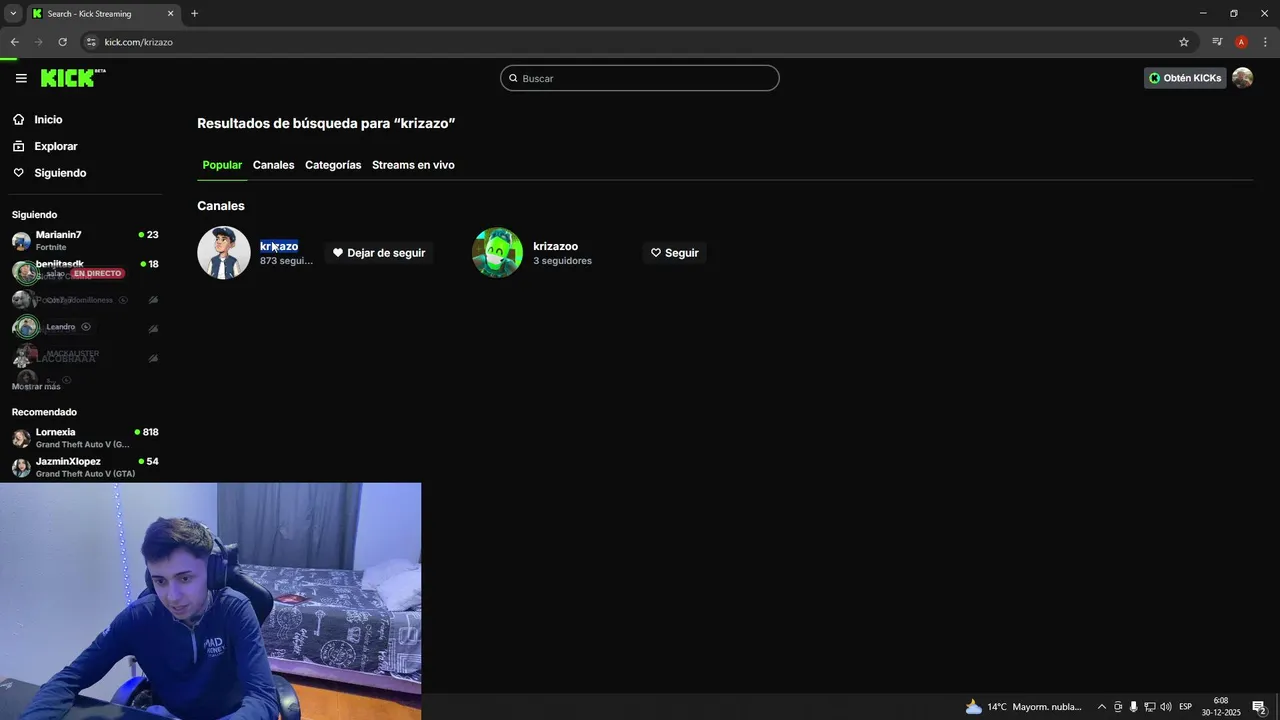Click camera tray icon
Image resolution: width=1280 pixels, height=720 pixels.
pos(1118,707)
